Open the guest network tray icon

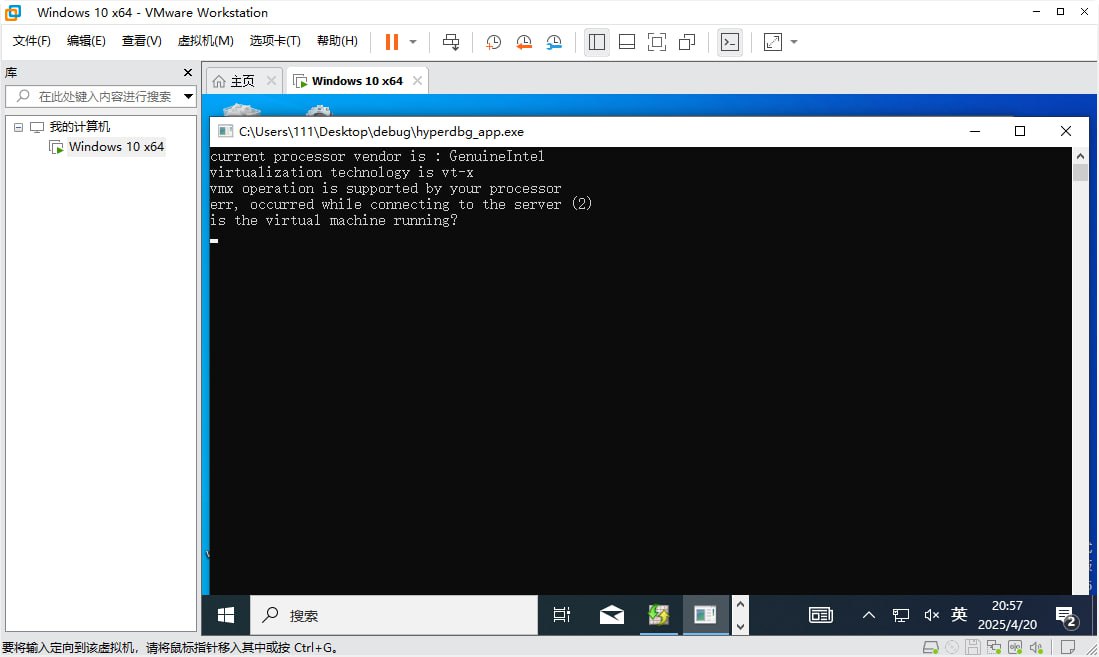[x=900, y=615]
